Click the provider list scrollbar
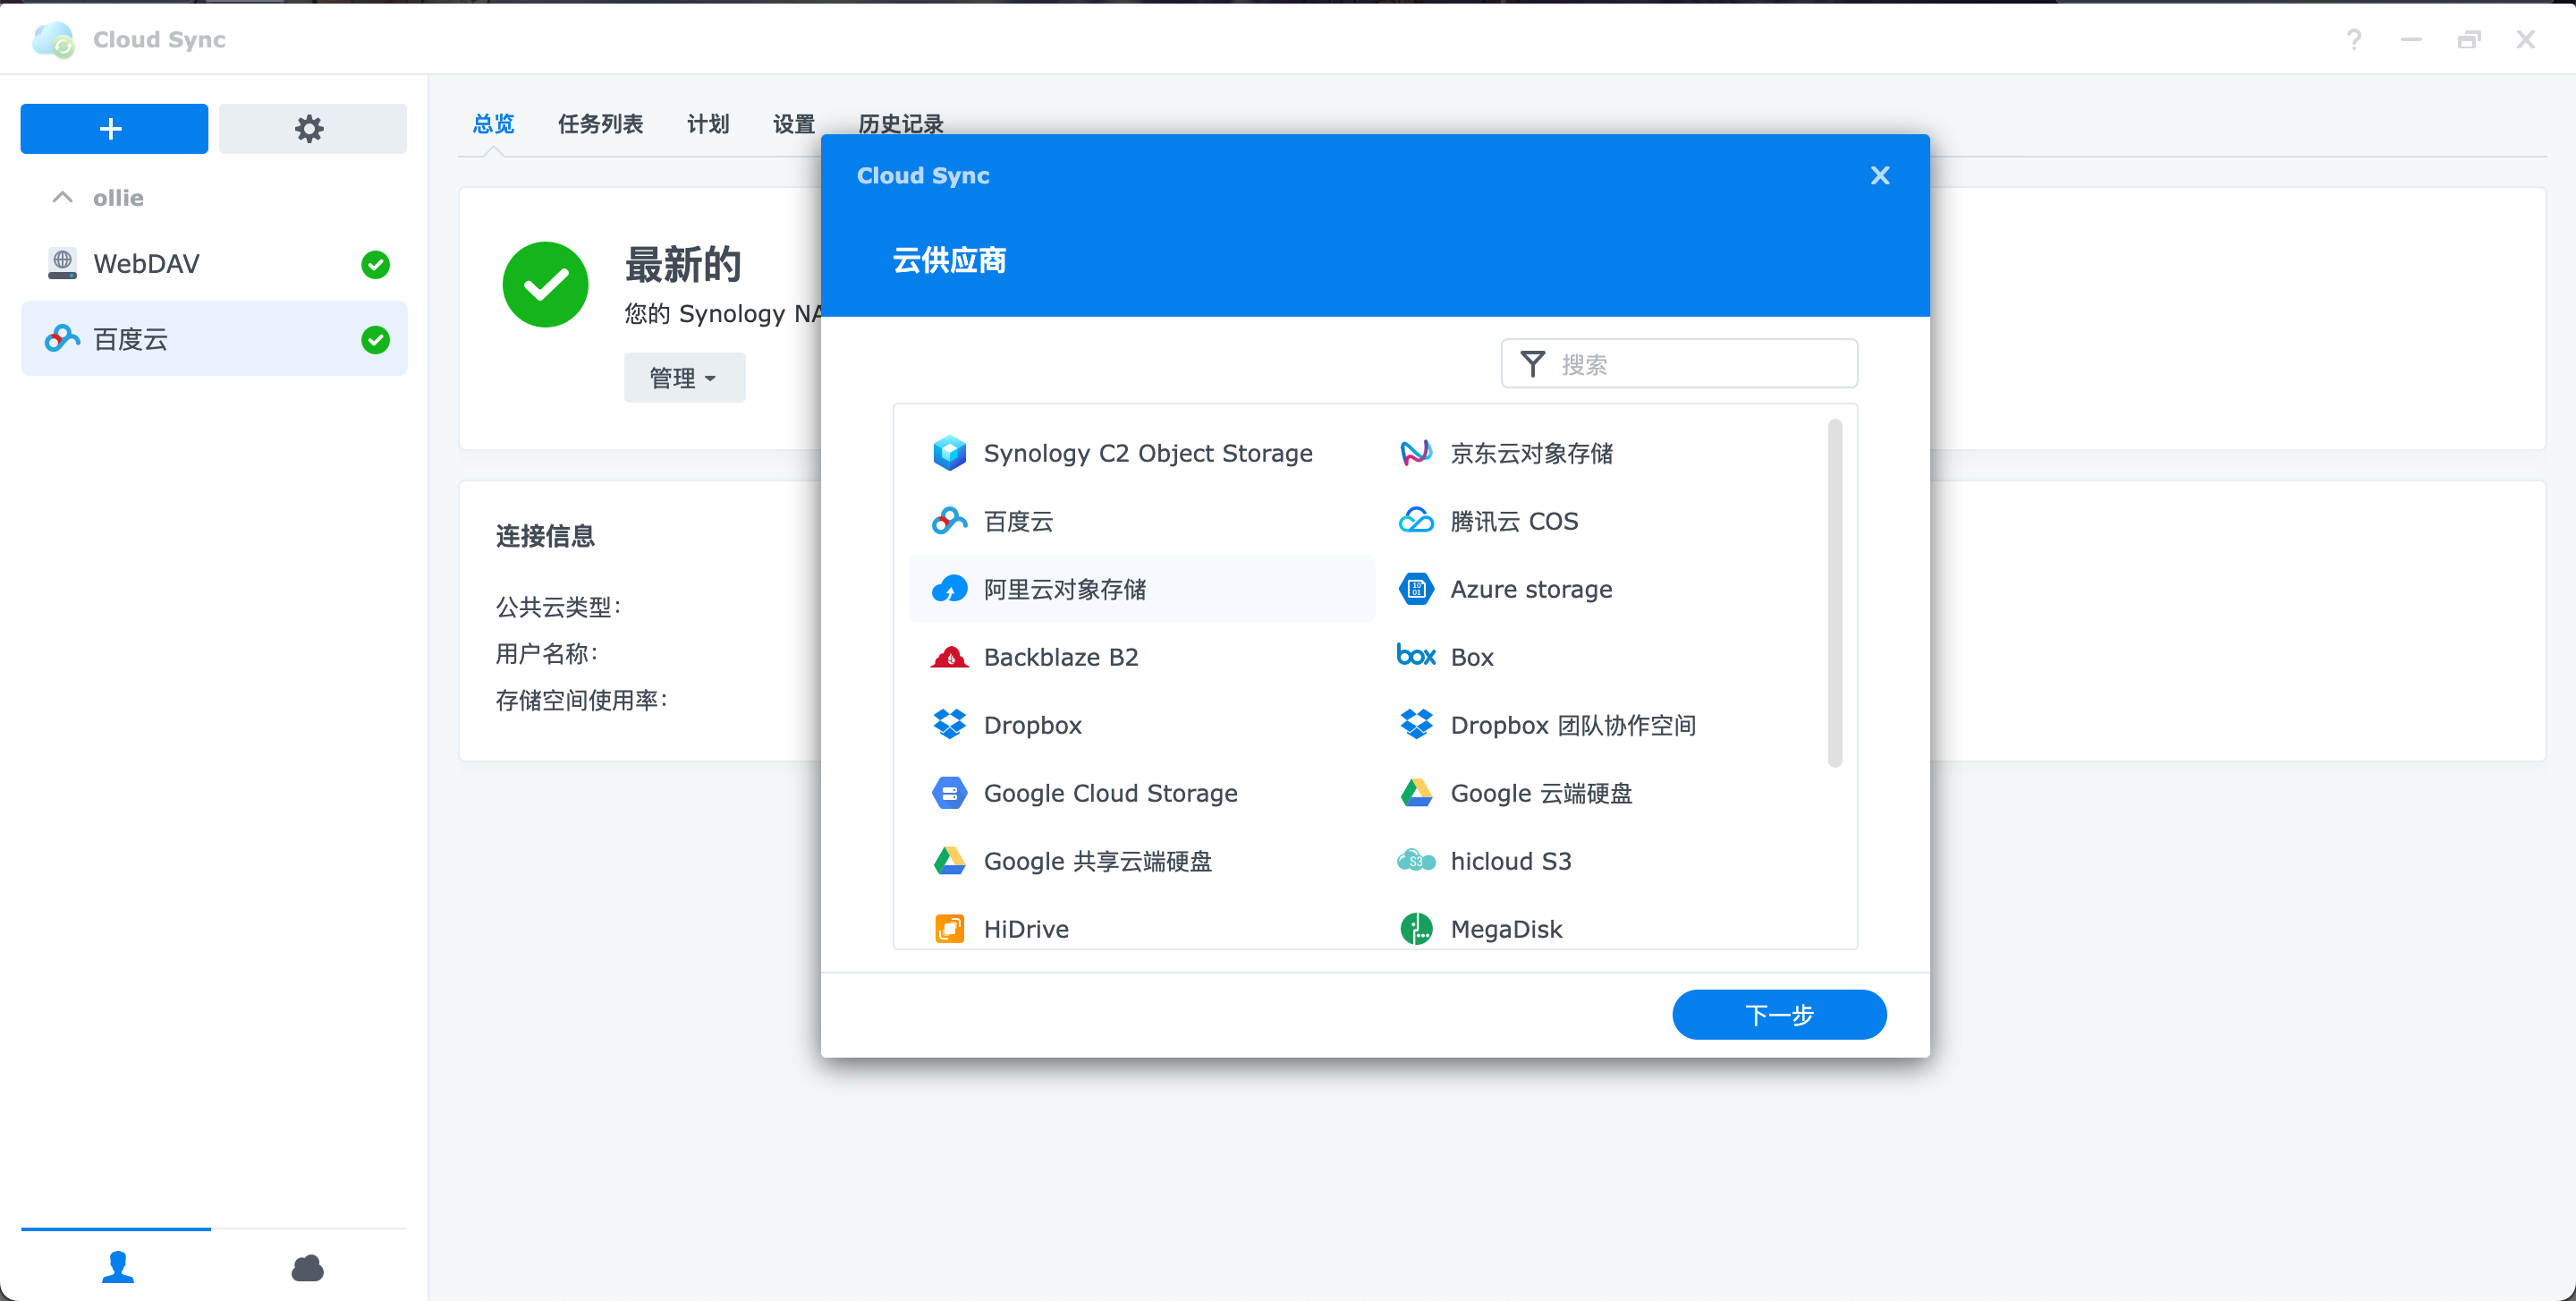The height and width of the screenshot is (1301, 2576). coord(1834,592)
